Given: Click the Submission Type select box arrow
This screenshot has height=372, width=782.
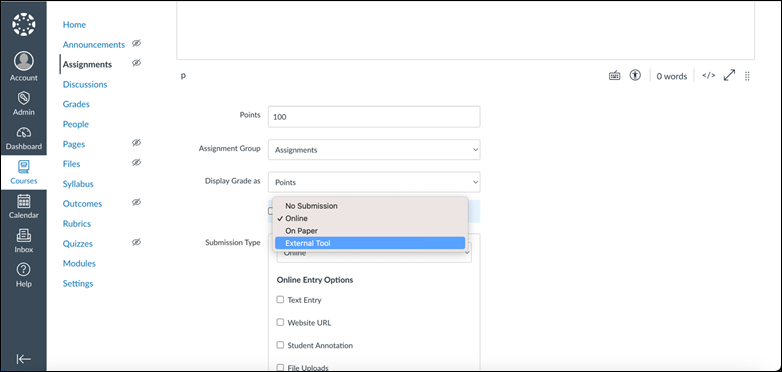Looking at the screenshot, I should coord(467,253).
